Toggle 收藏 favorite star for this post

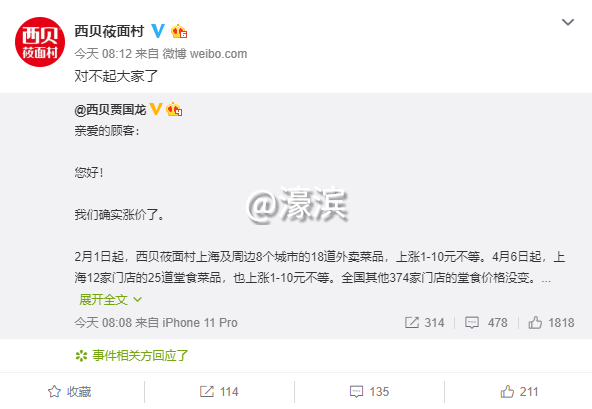pyautogui.click(x=69, y=392)
